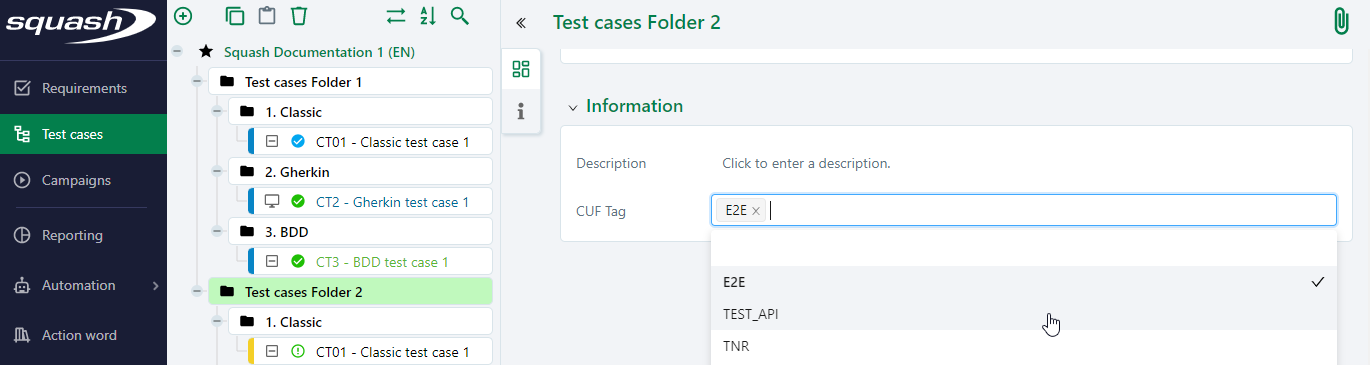Sort the tree with the A-Z icon

pos(428,16)
